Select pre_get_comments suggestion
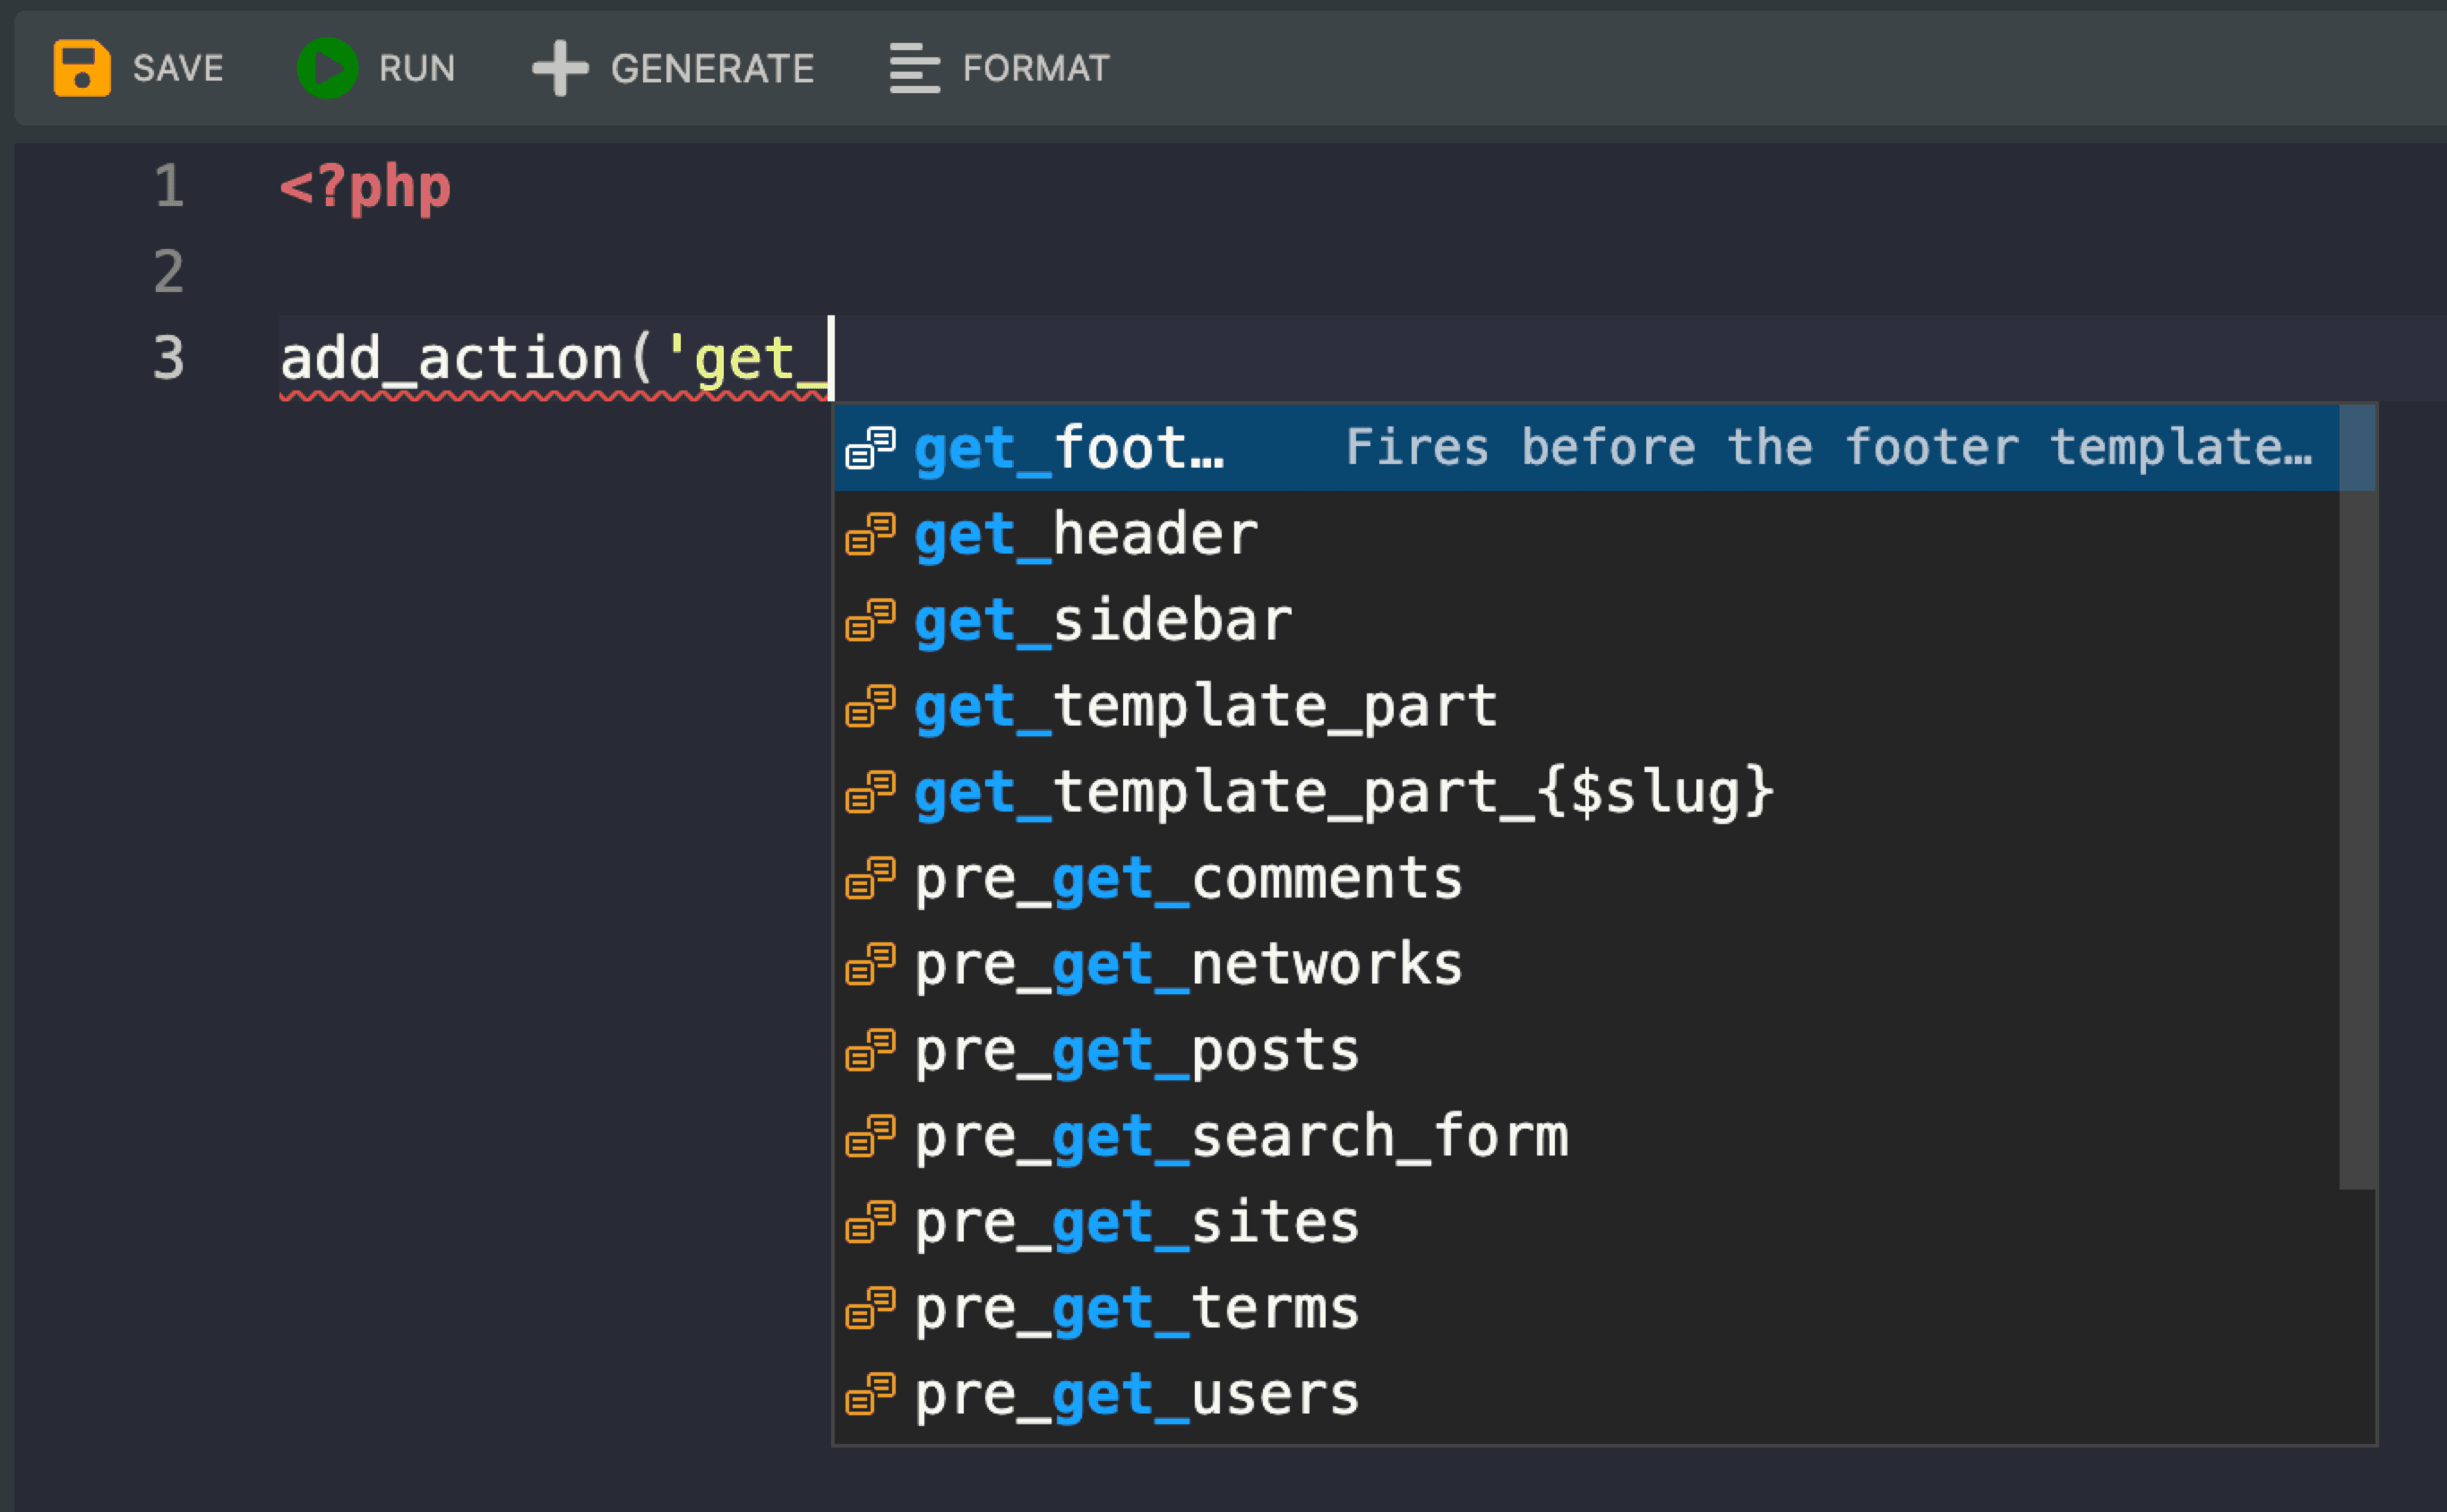The height and width of the screenshot is (1512, 2447). [x=1586, y=878]
